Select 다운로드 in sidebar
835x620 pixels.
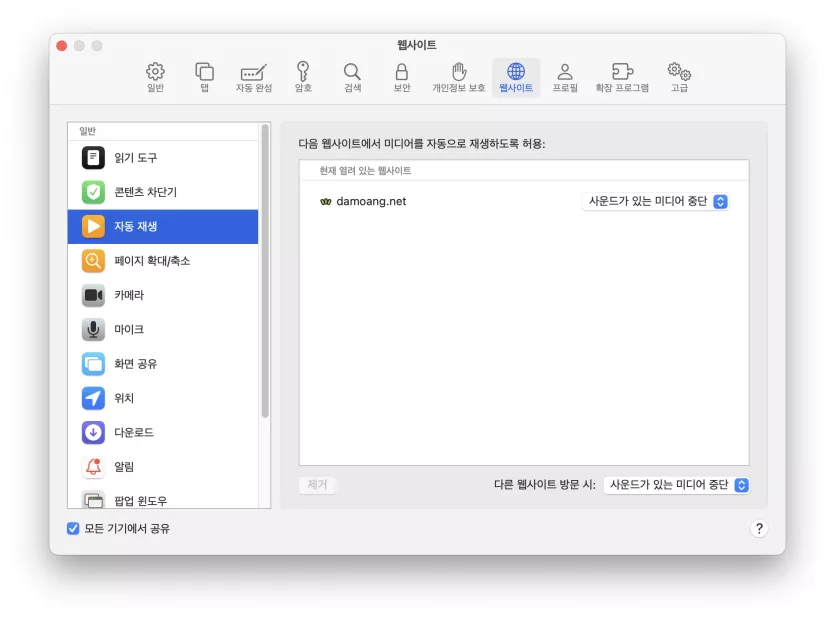coord(163,432)
